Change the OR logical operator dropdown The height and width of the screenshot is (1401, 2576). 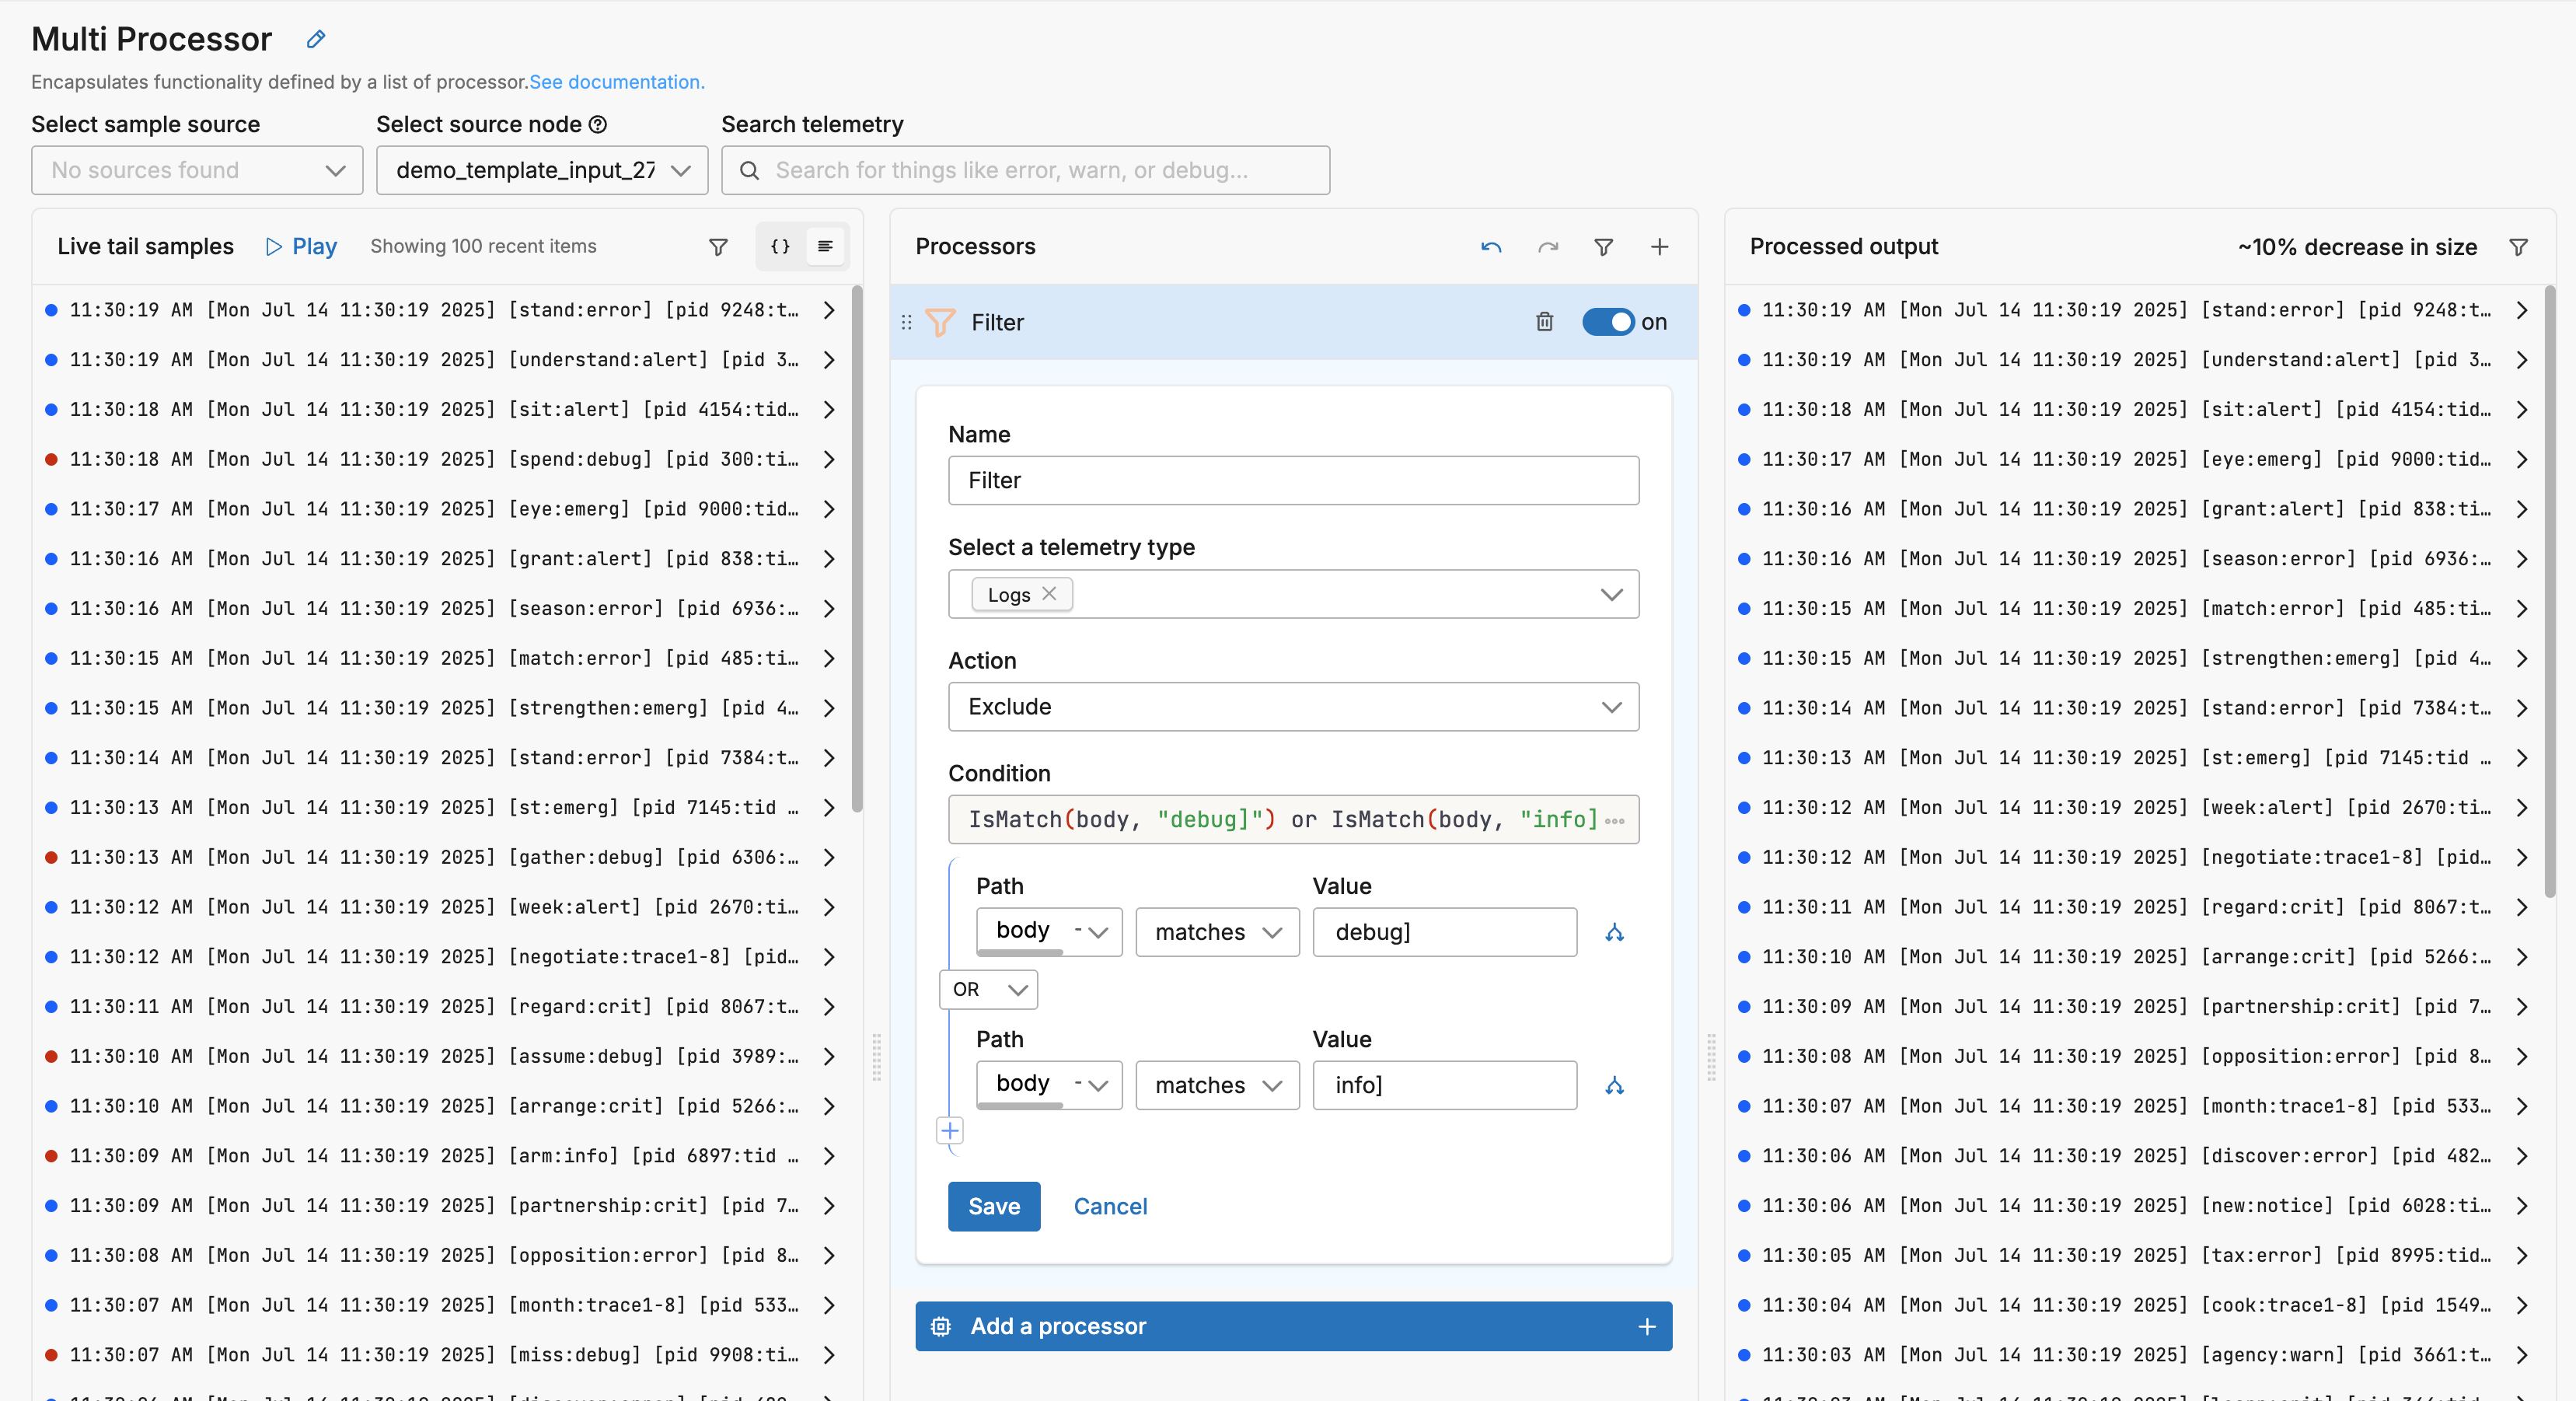click(988, 990)
